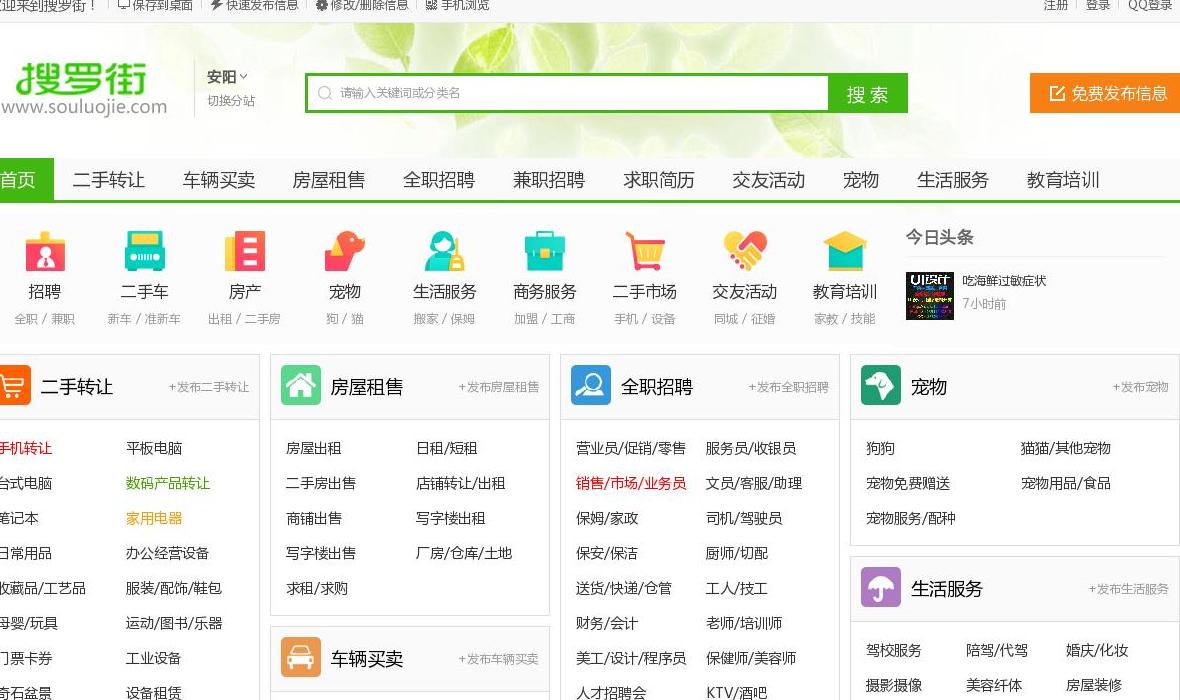Click the orange car icon beside 车辆买卖 heading
The height and width of the screenshot is (700, 1180).
tap(301, 657)
